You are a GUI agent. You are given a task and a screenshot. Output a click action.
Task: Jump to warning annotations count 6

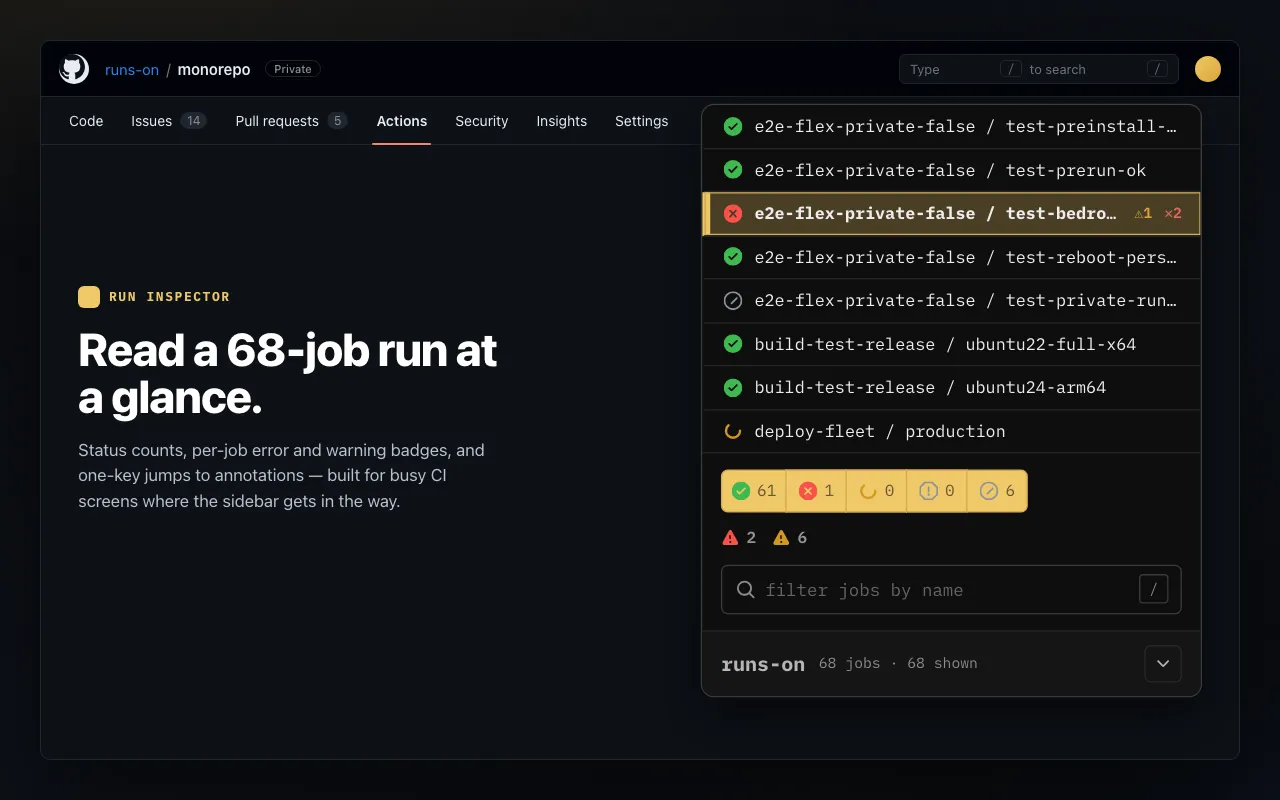click(x=790, y=538)
